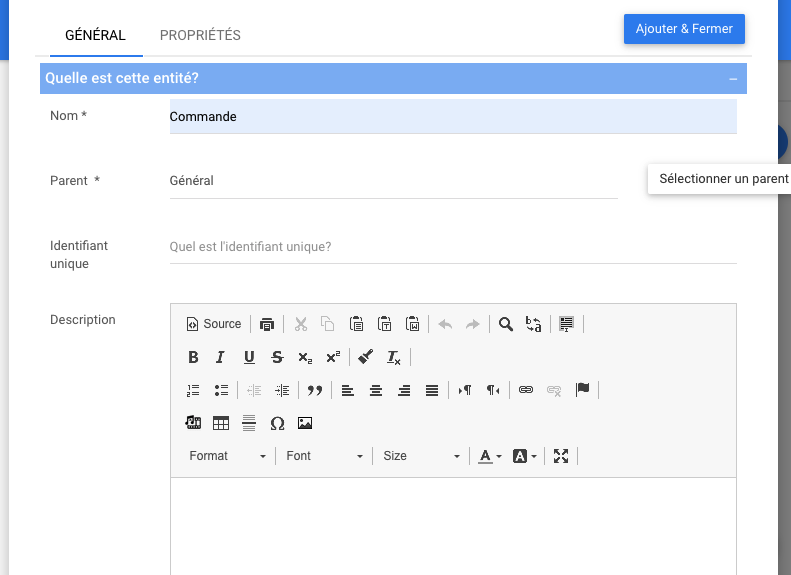Insert special character (Omega icon)
This screenshot has width=791, height=575.
(277, 424)
